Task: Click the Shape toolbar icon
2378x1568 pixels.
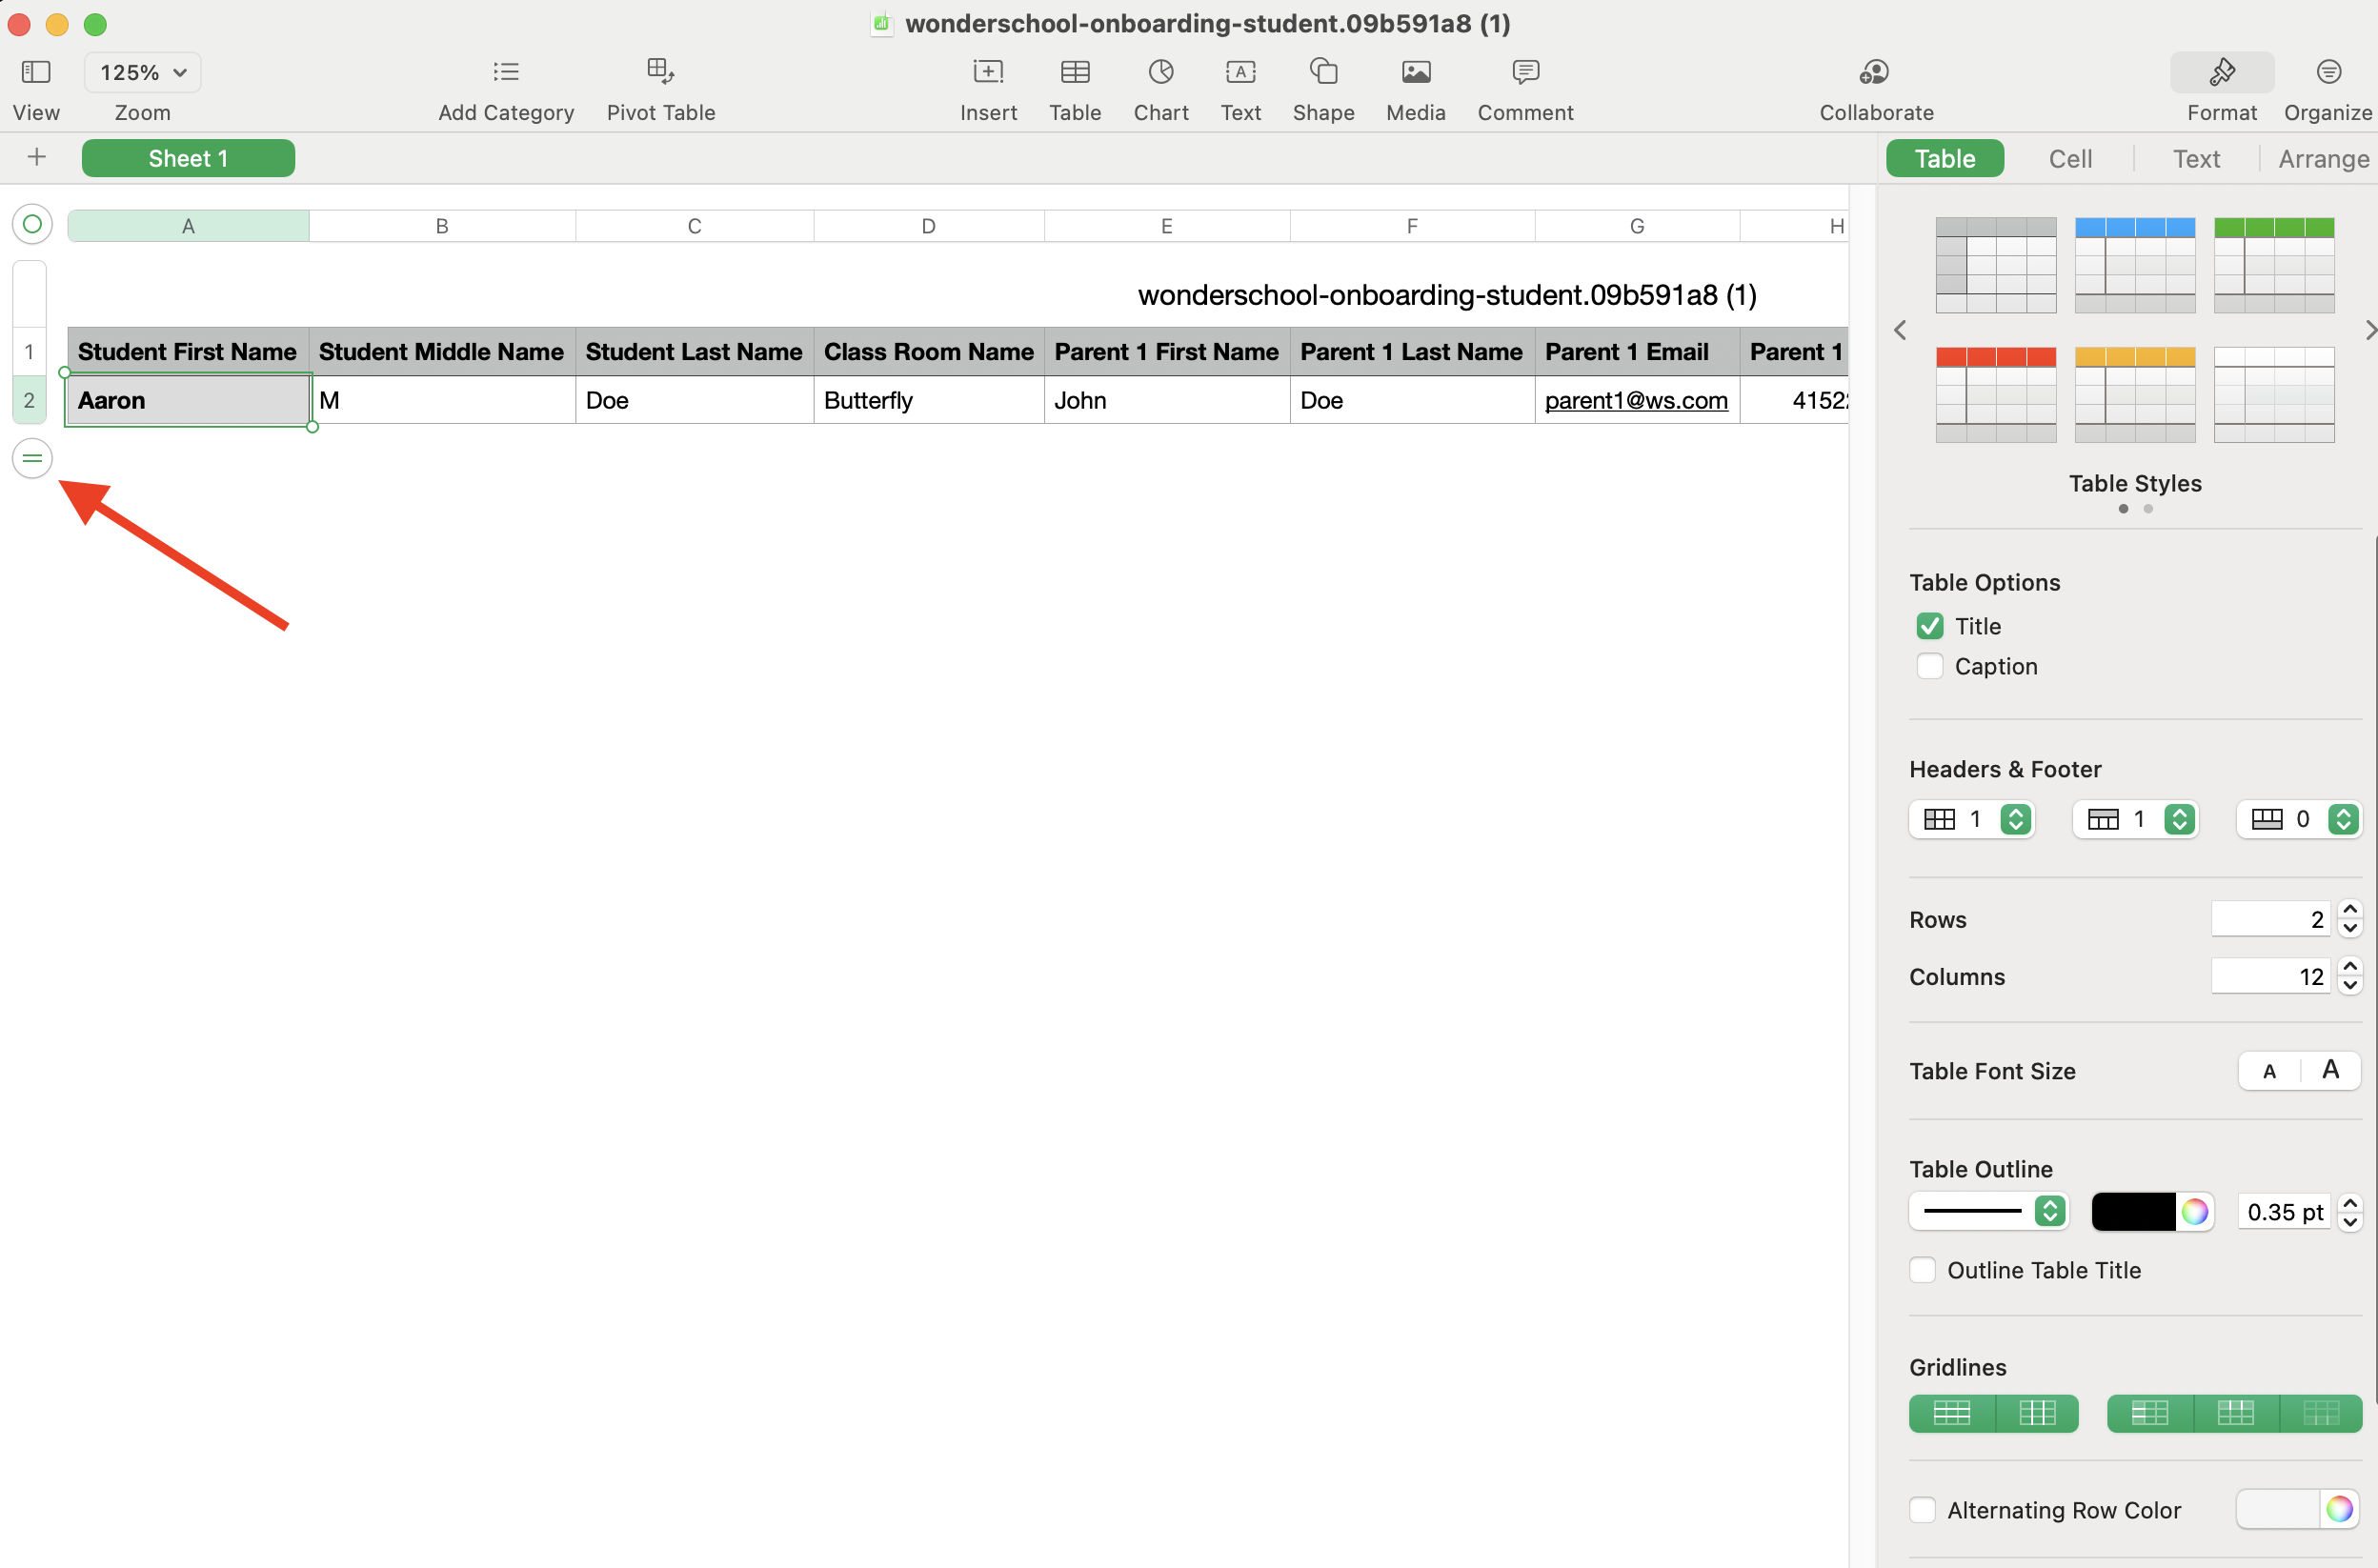Action: coord(1323,71)
